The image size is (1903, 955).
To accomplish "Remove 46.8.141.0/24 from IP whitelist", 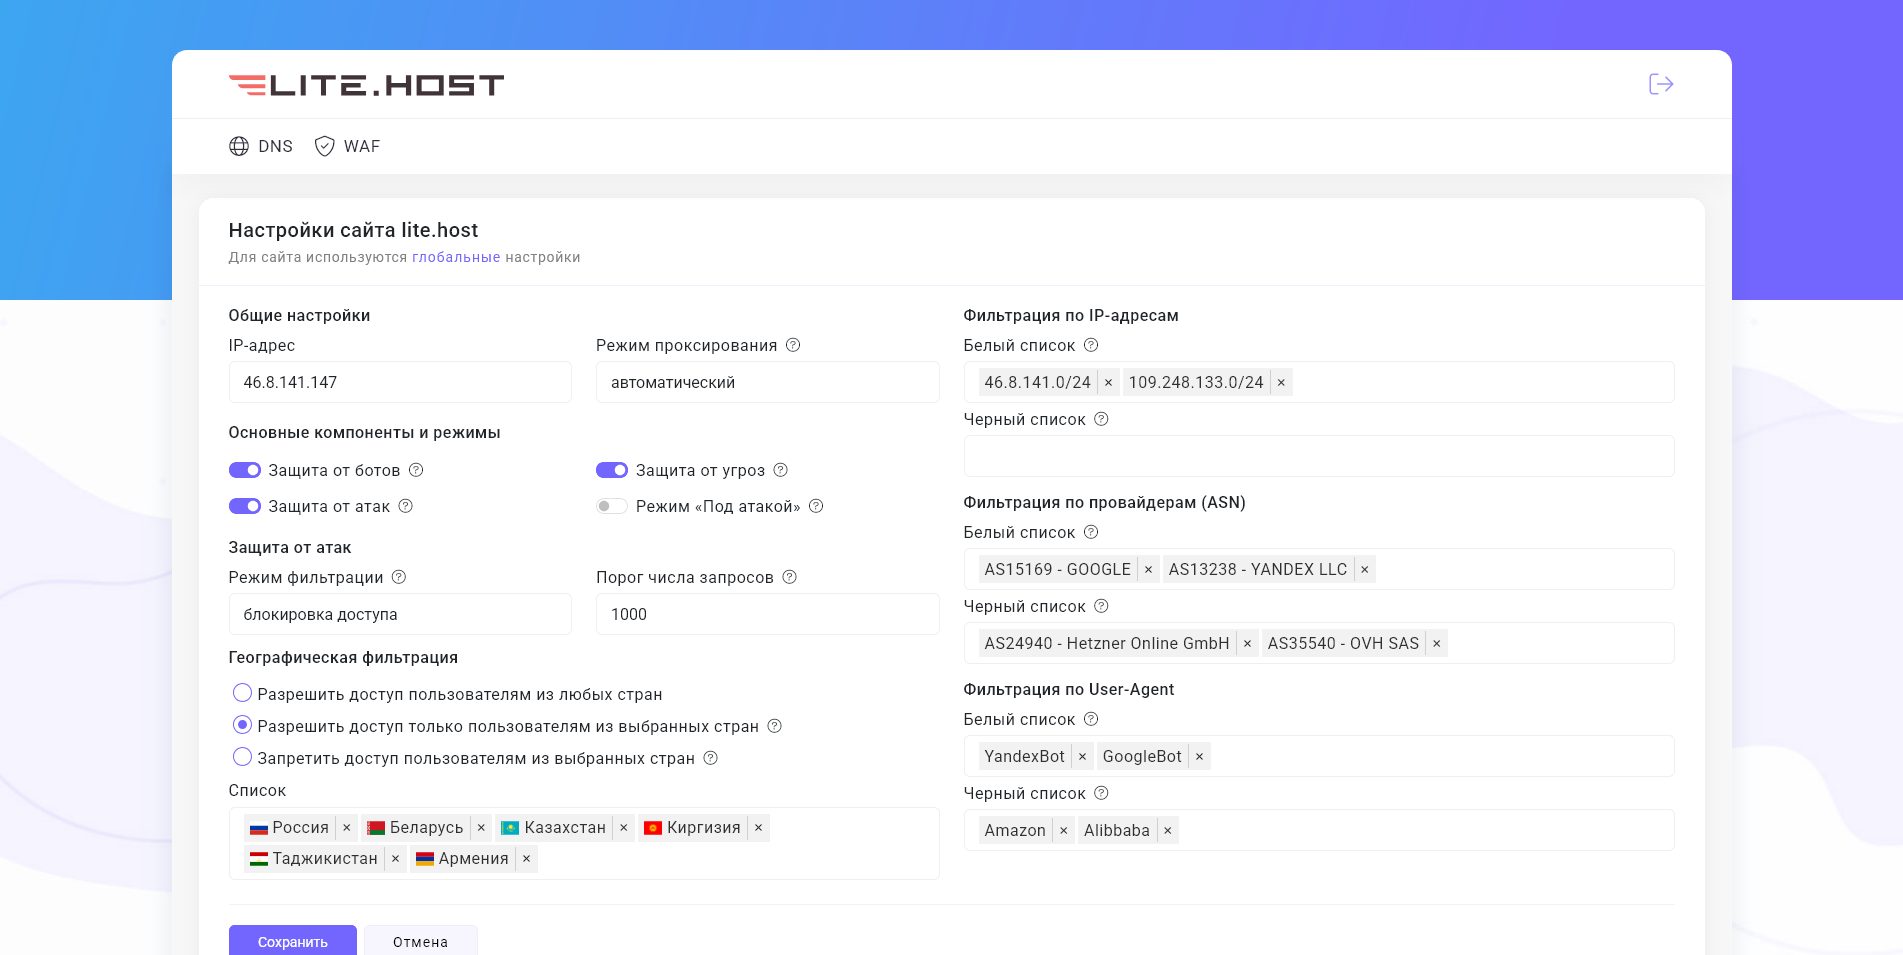I will click(1108, 383).
